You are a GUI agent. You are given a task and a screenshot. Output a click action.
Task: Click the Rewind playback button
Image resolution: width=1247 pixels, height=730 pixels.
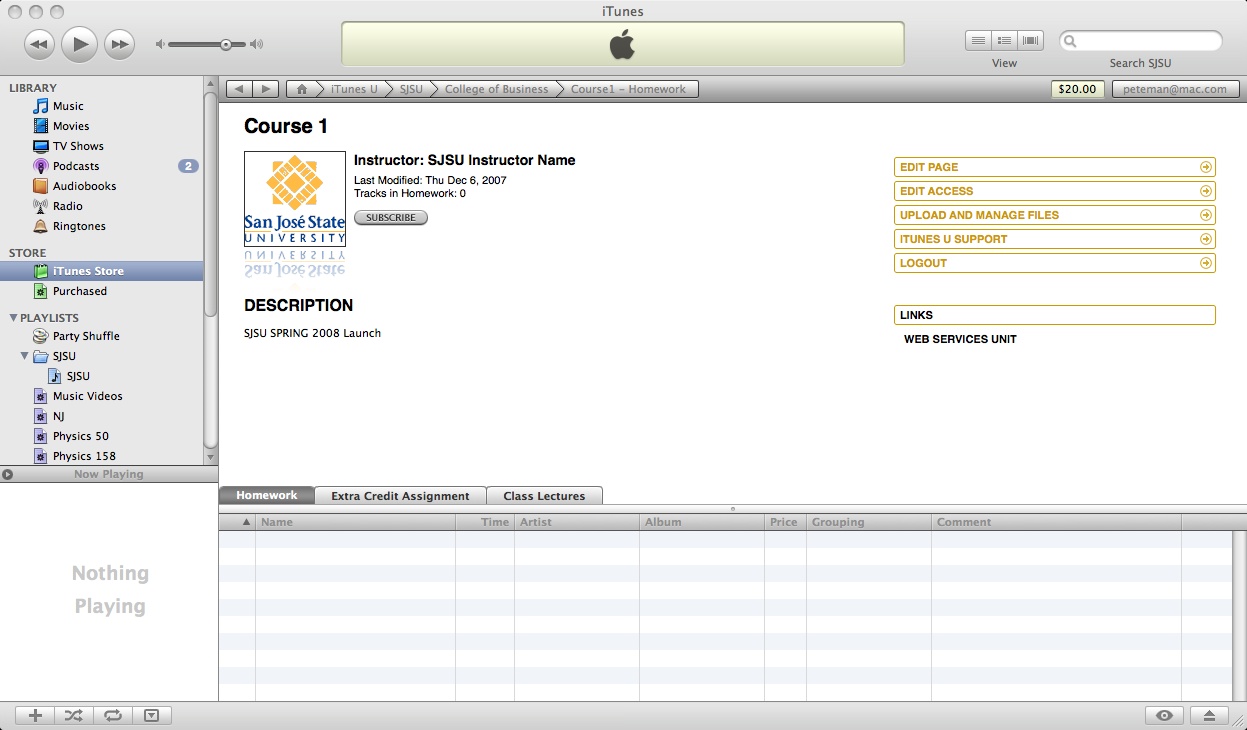[39, 44]
